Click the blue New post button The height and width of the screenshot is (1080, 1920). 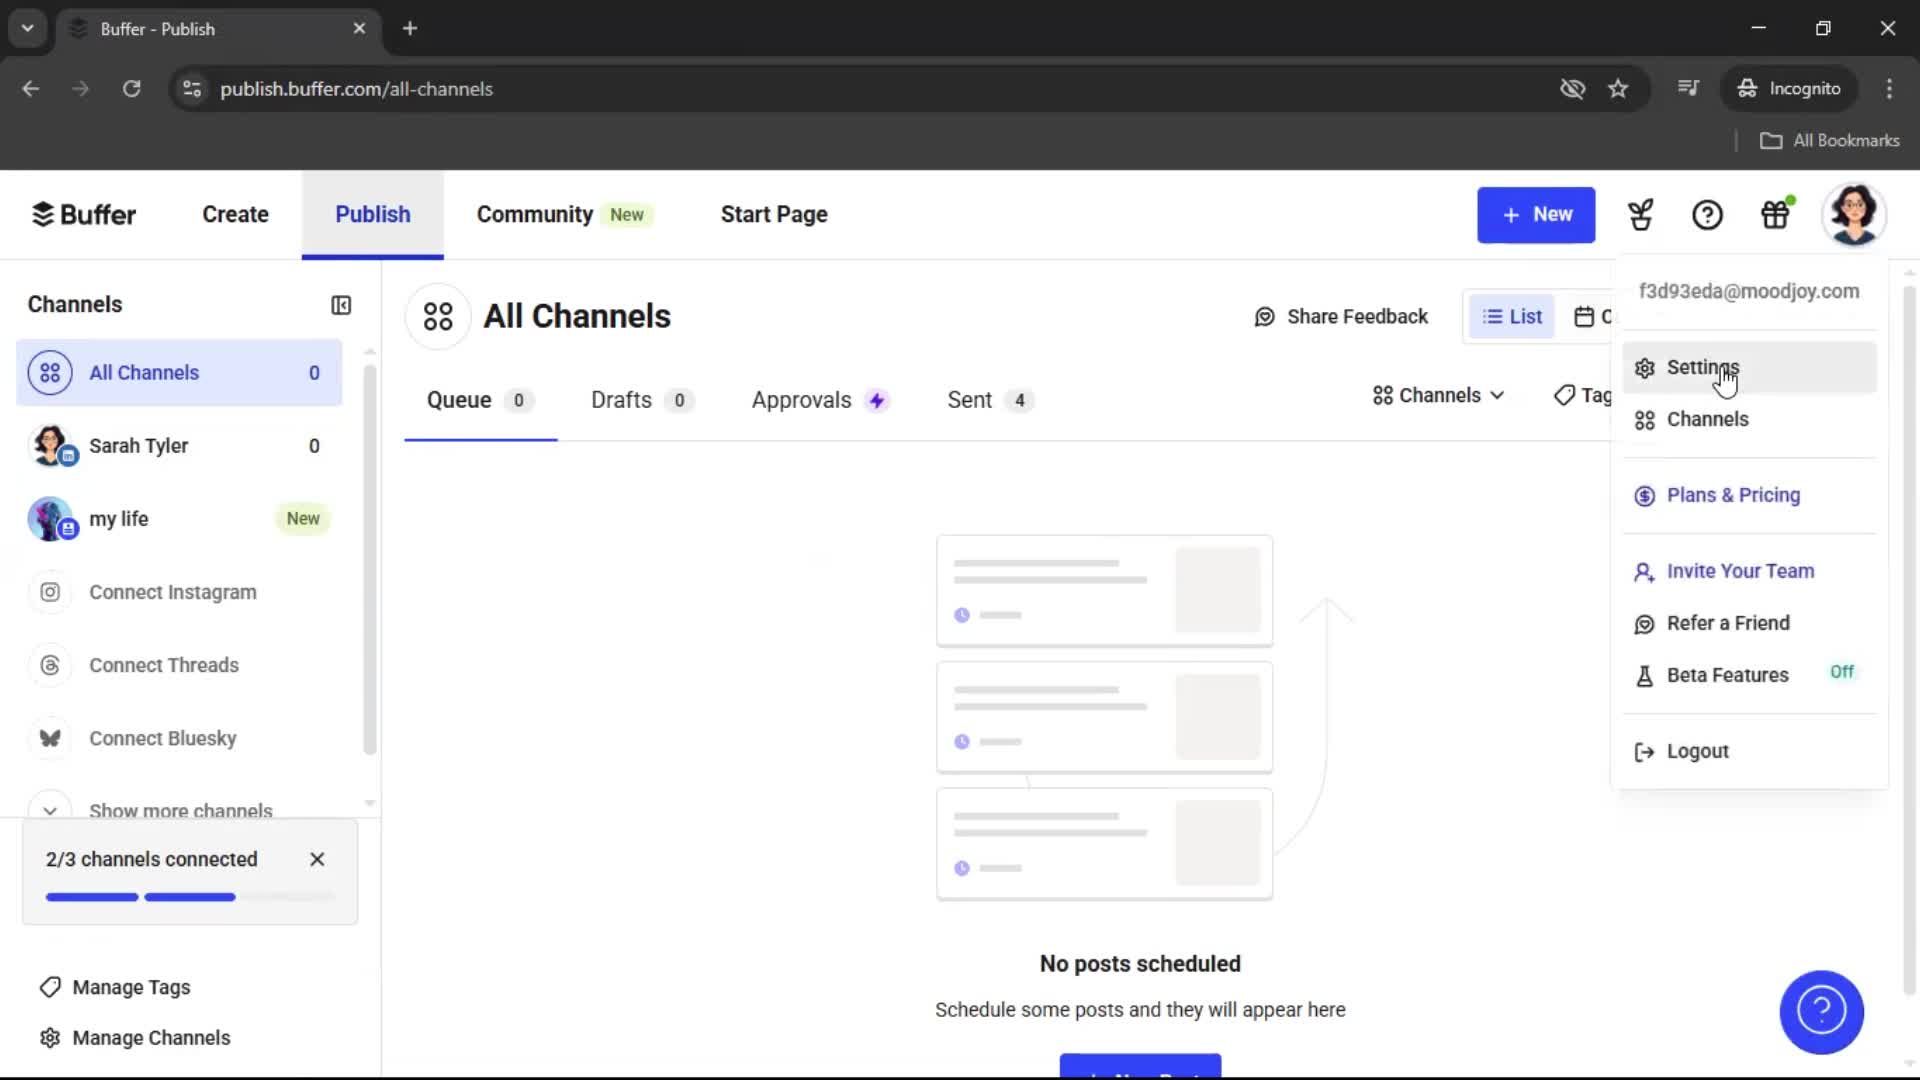coord(1536,215)
